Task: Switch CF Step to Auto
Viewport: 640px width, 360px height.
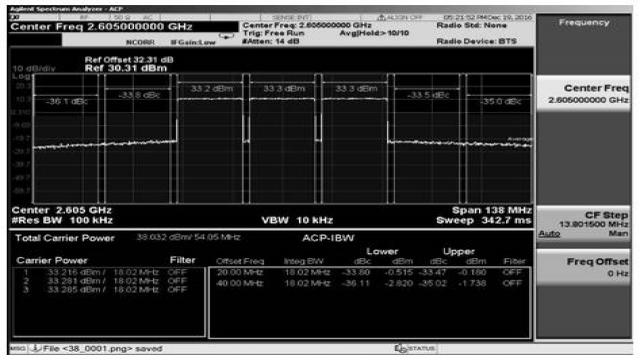Action: [x=549, y=233]
